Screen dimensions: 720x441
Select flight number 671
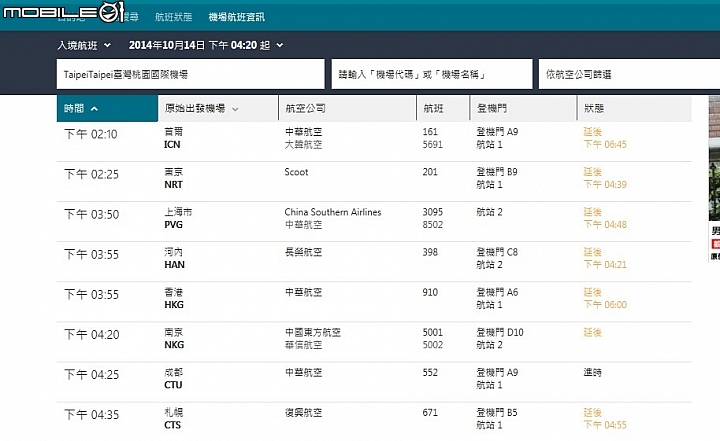(x=430, y=413)
